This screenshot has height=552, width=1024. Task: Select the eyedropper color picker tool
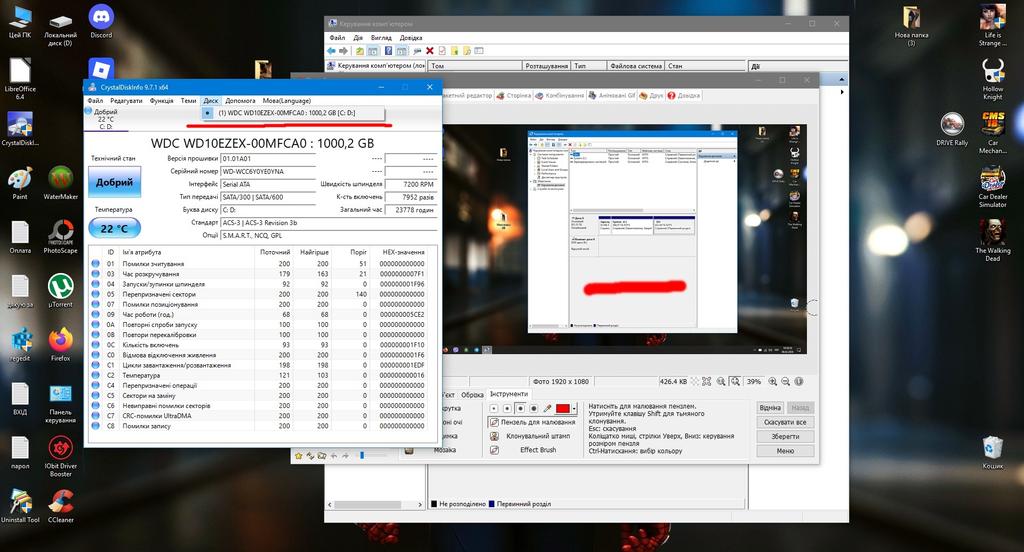[x=547, y=408]
